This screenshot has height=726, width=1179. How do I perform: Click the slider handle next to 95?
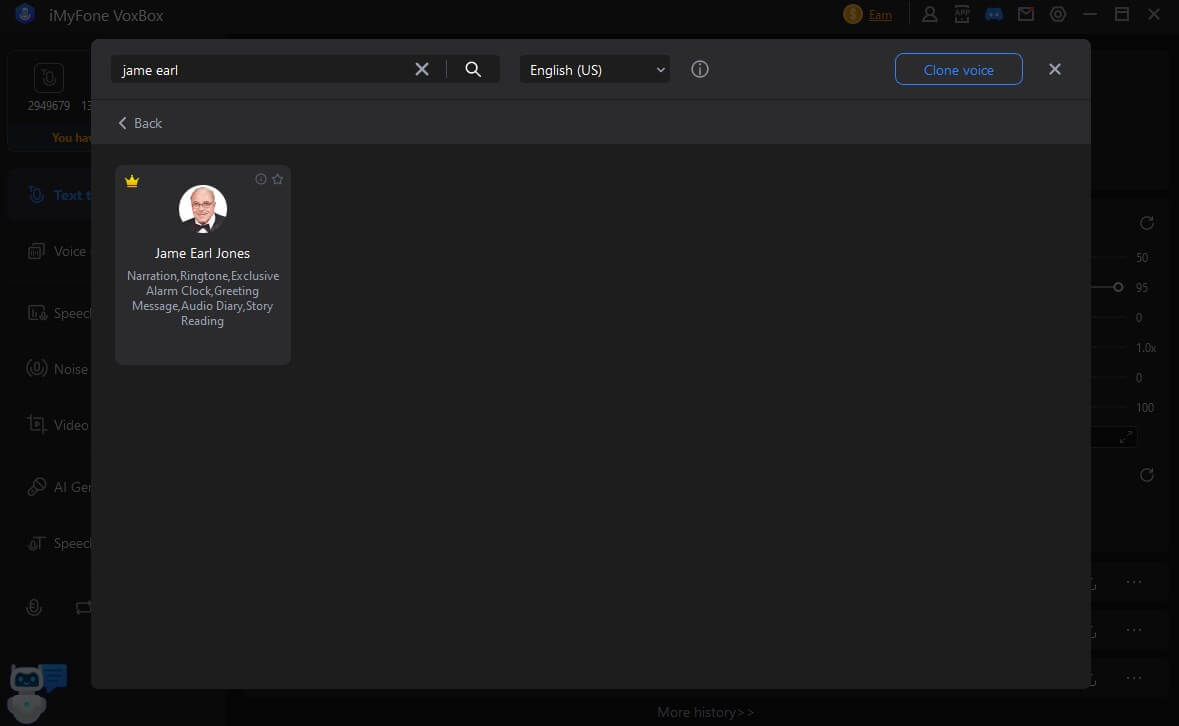click(x=1118, y=287)
